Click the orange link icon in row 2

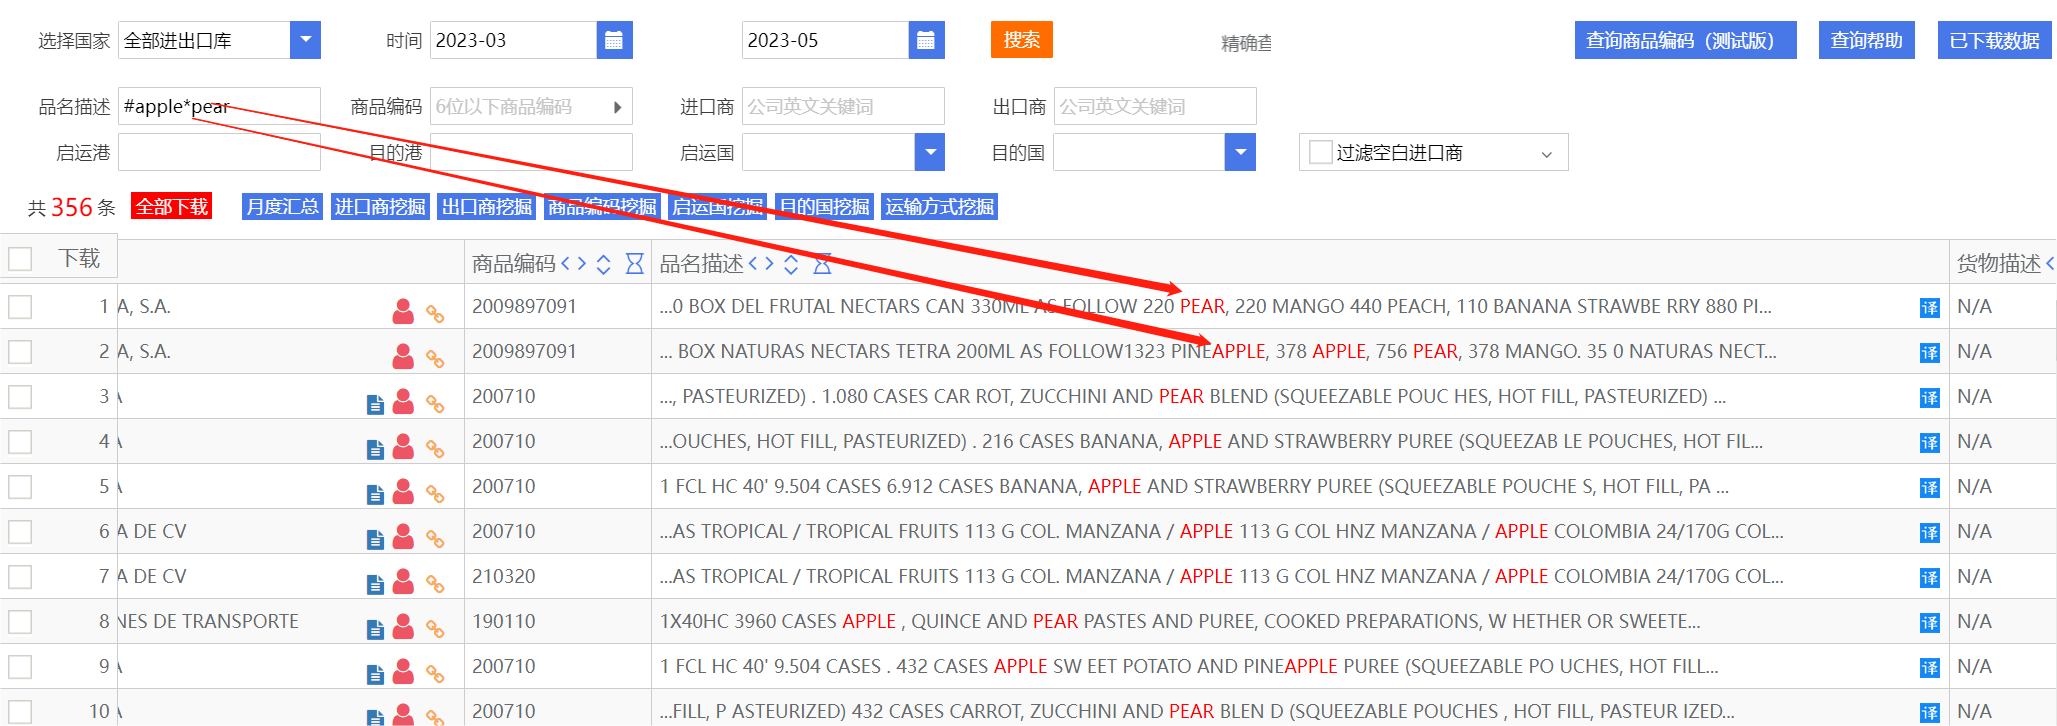tap(435, 358)
